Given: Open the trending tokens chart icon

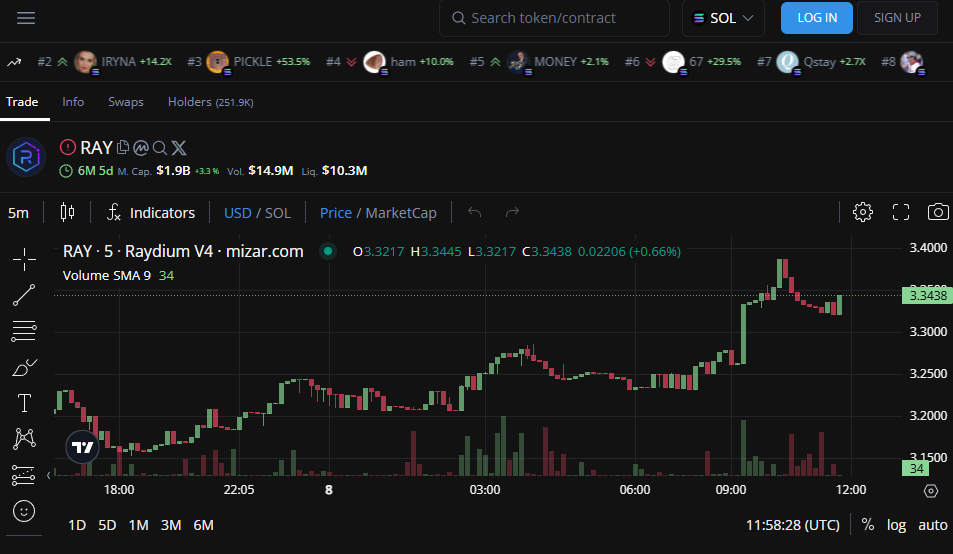Looking at the screenshot, I should tap(14, 61).
